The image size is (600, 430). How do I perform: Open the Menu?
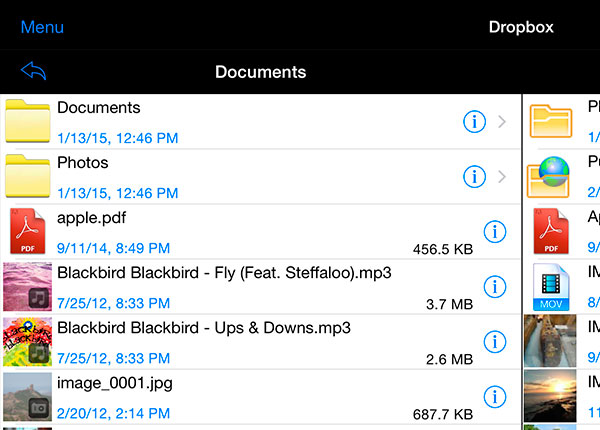pyautogui.click(x=42, y=27)
